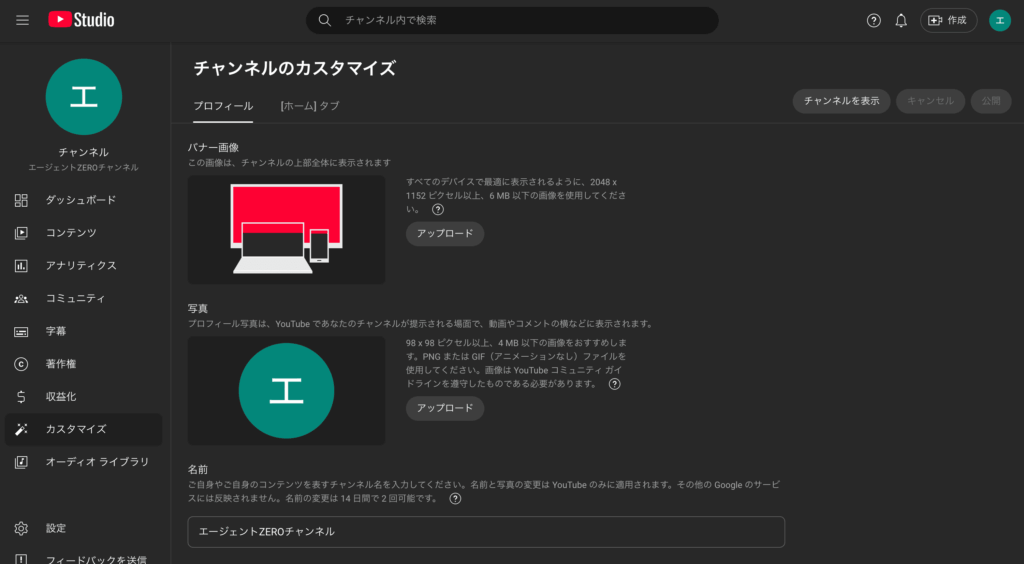Click the YouTube Studio logo
The height and width of the screenshot is (564, 1024).
point(81,20)
